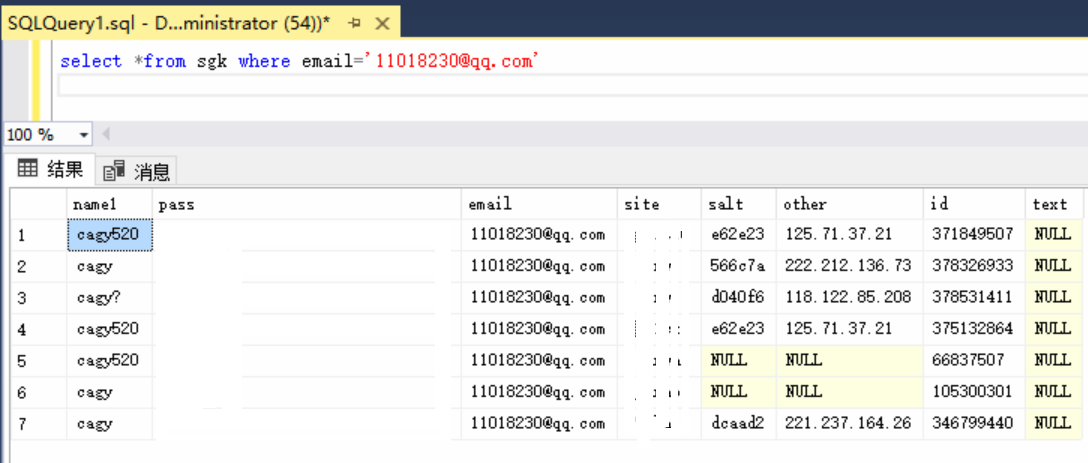Select row 7 header
Image resolution: width=1088 pixels, height=463 pixels.
tap(39, 423)
